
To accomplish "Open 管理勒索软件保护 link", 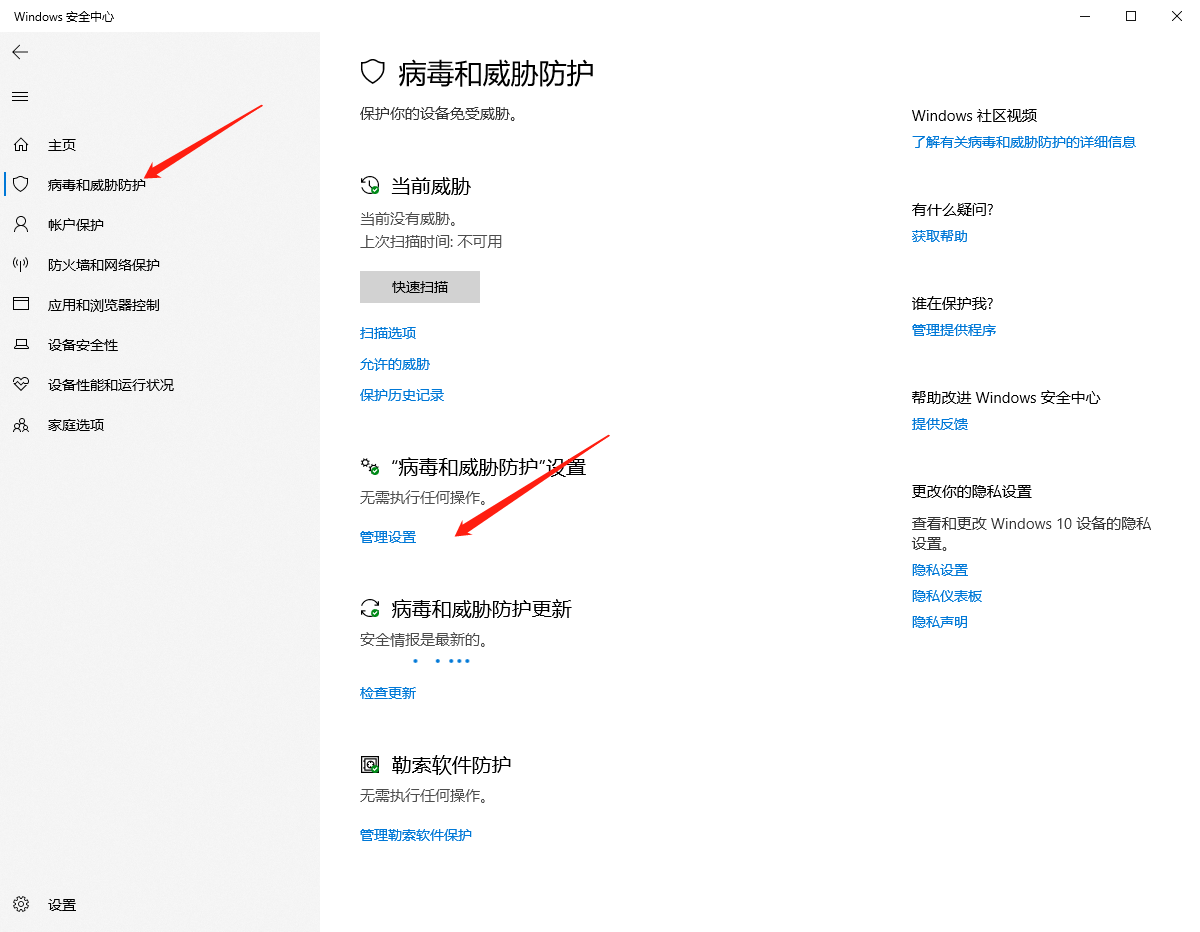I will pos(416,835).
